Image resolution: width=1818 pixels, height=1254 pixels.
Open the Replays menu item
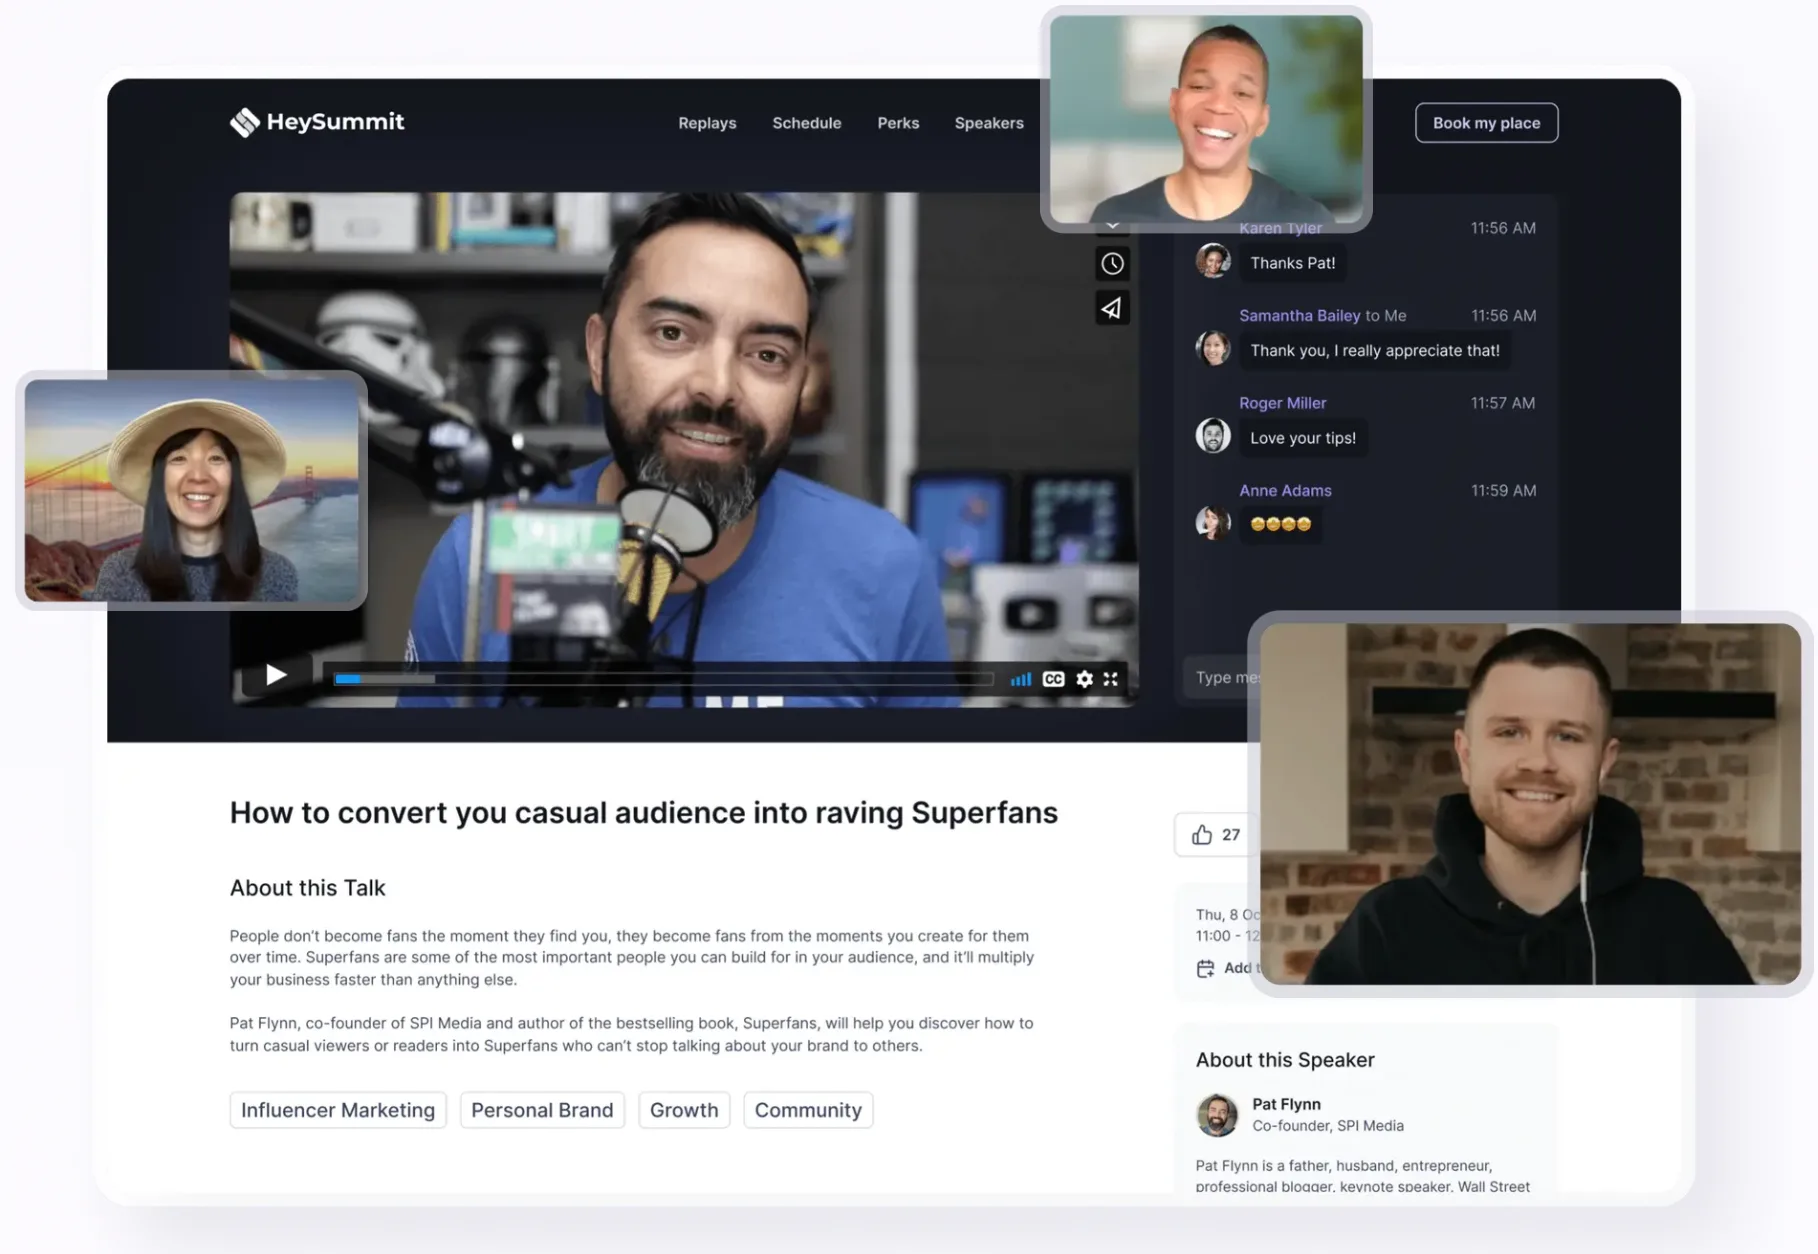pyautogui.click(x=707, y=122)
